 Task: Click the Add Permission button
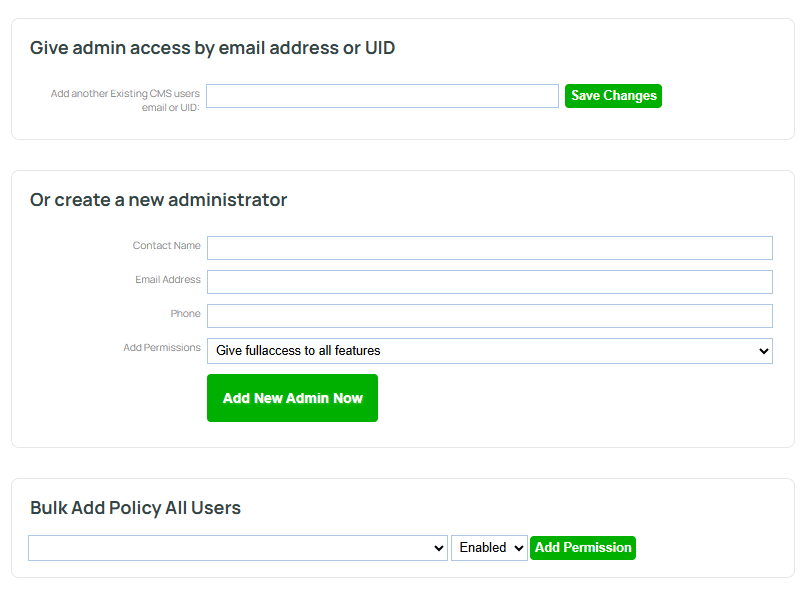583,548
